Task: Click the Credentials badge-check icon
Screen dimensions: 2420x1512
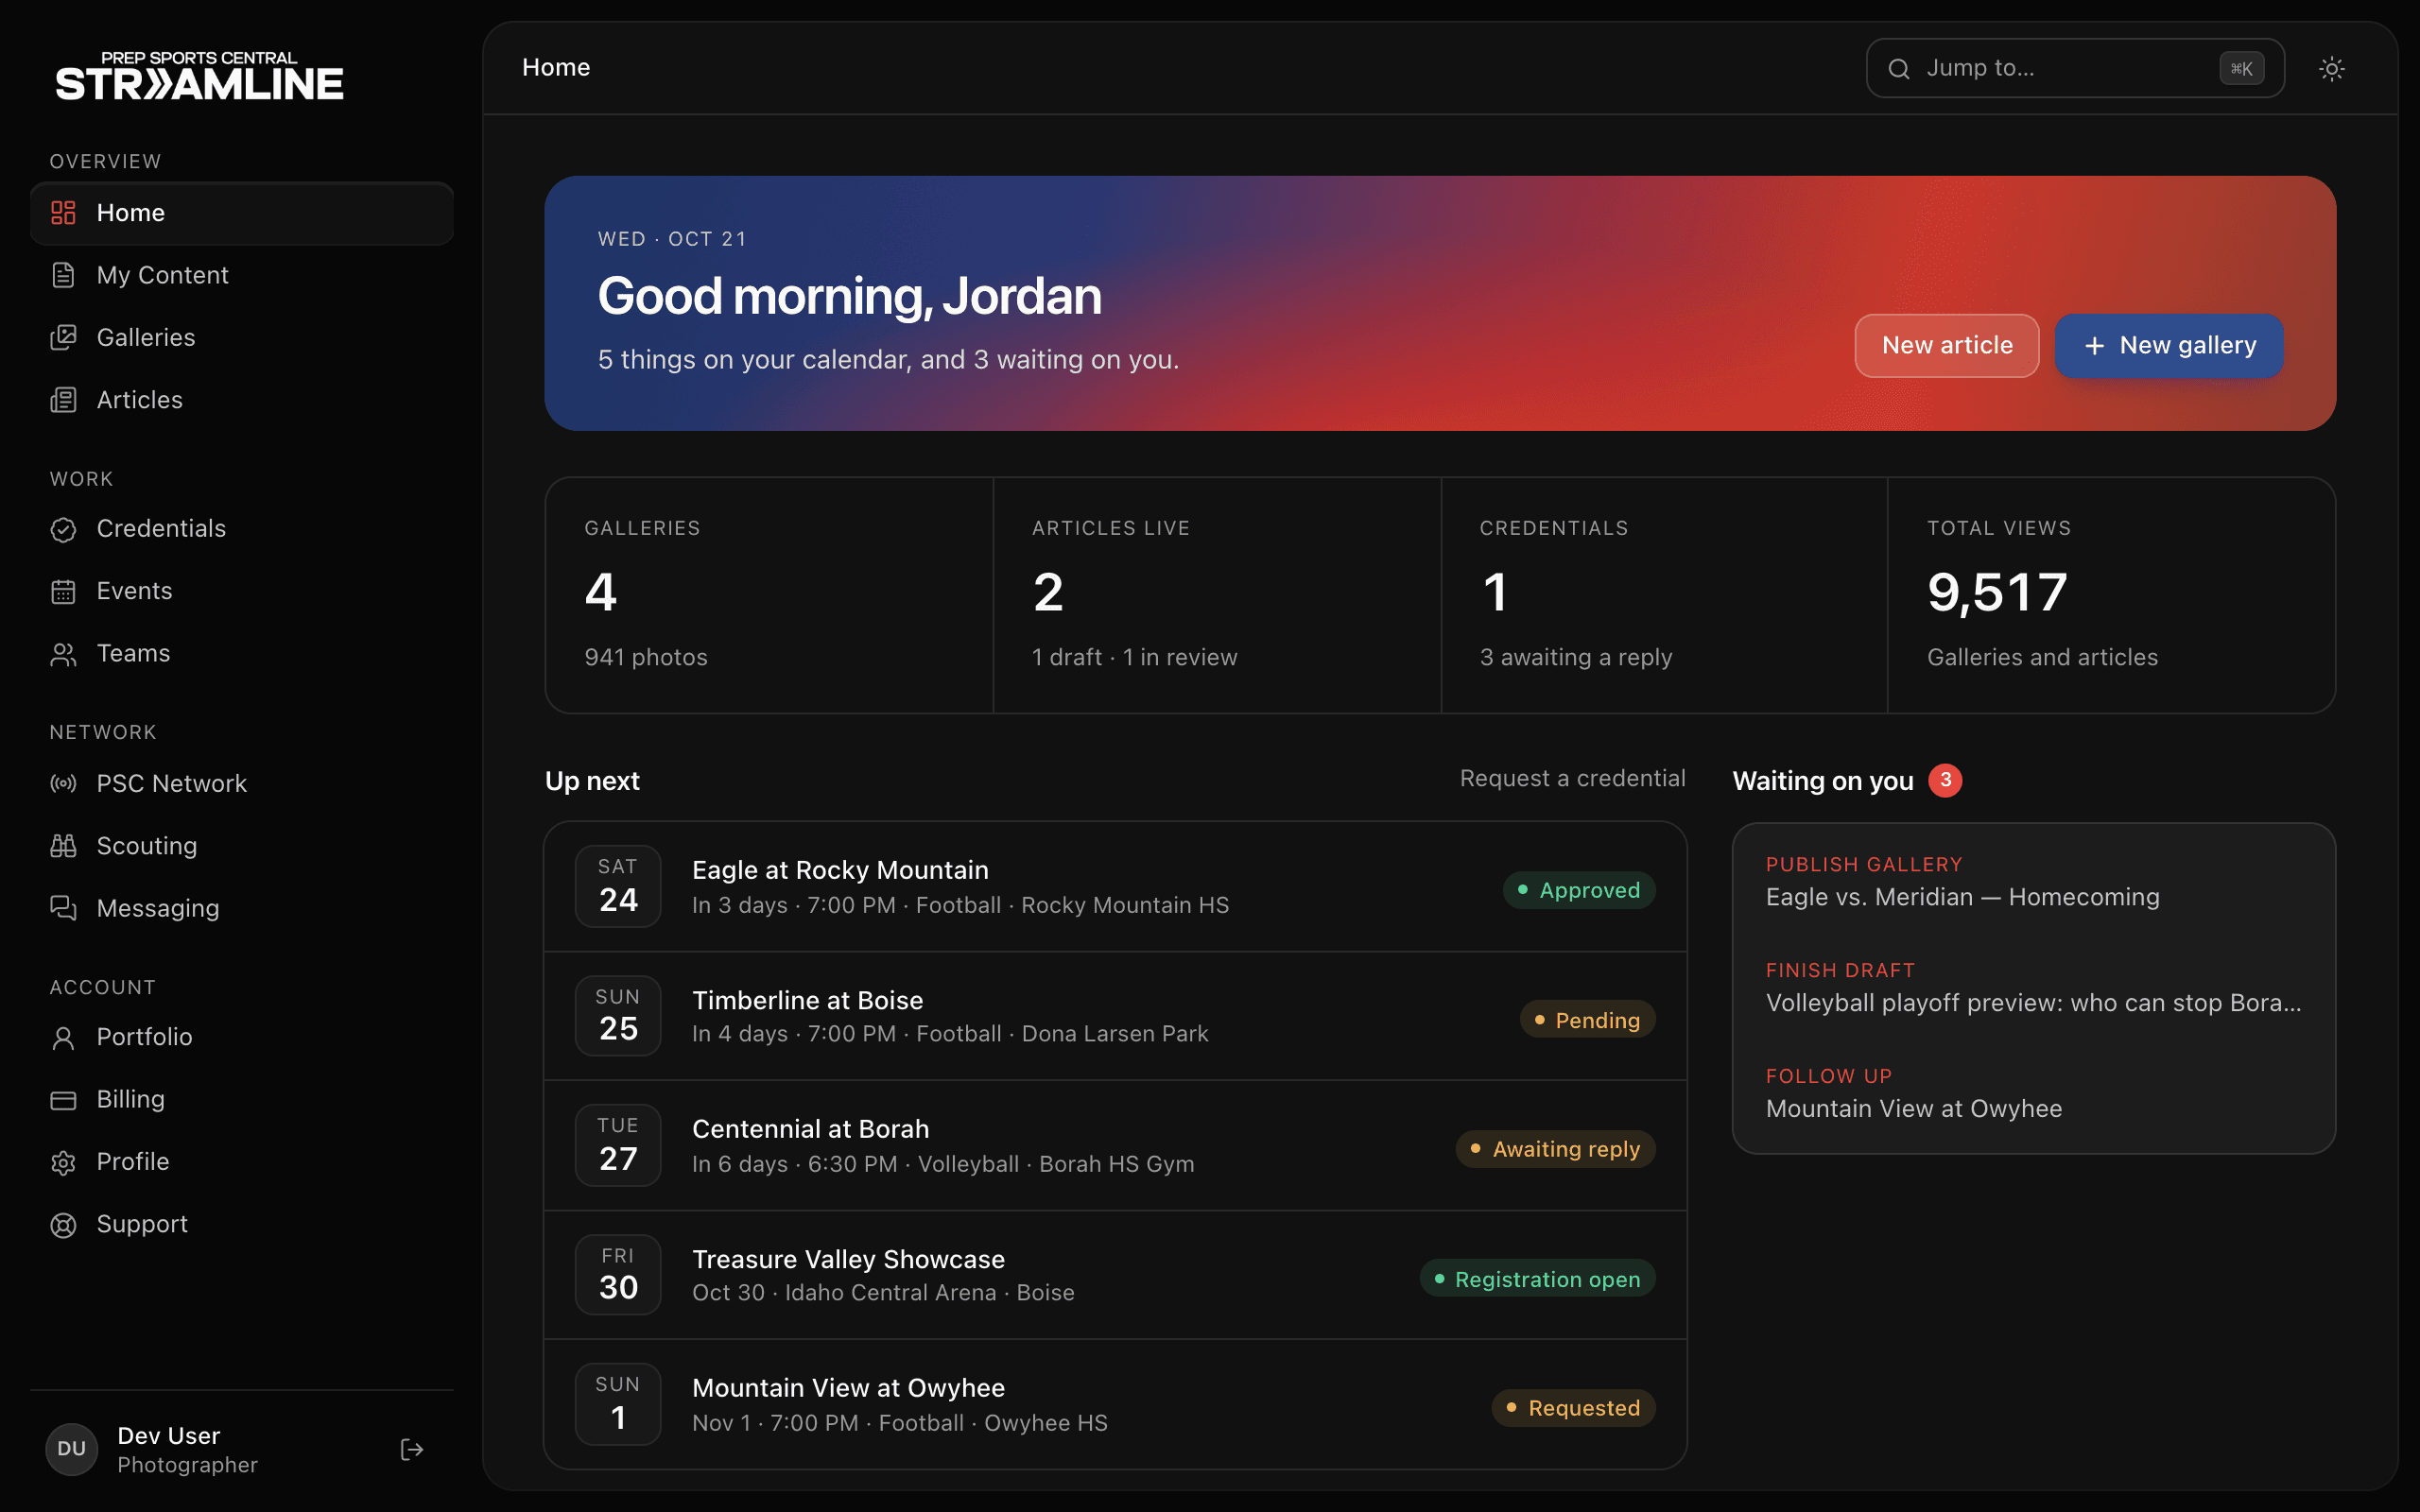Action: click(x=63, y=529)
